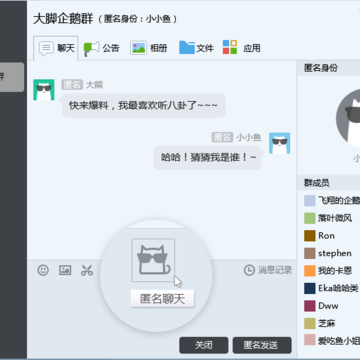Click the anonymous chat cat icon
Screen dimensions: 360x360
point(153,260)
